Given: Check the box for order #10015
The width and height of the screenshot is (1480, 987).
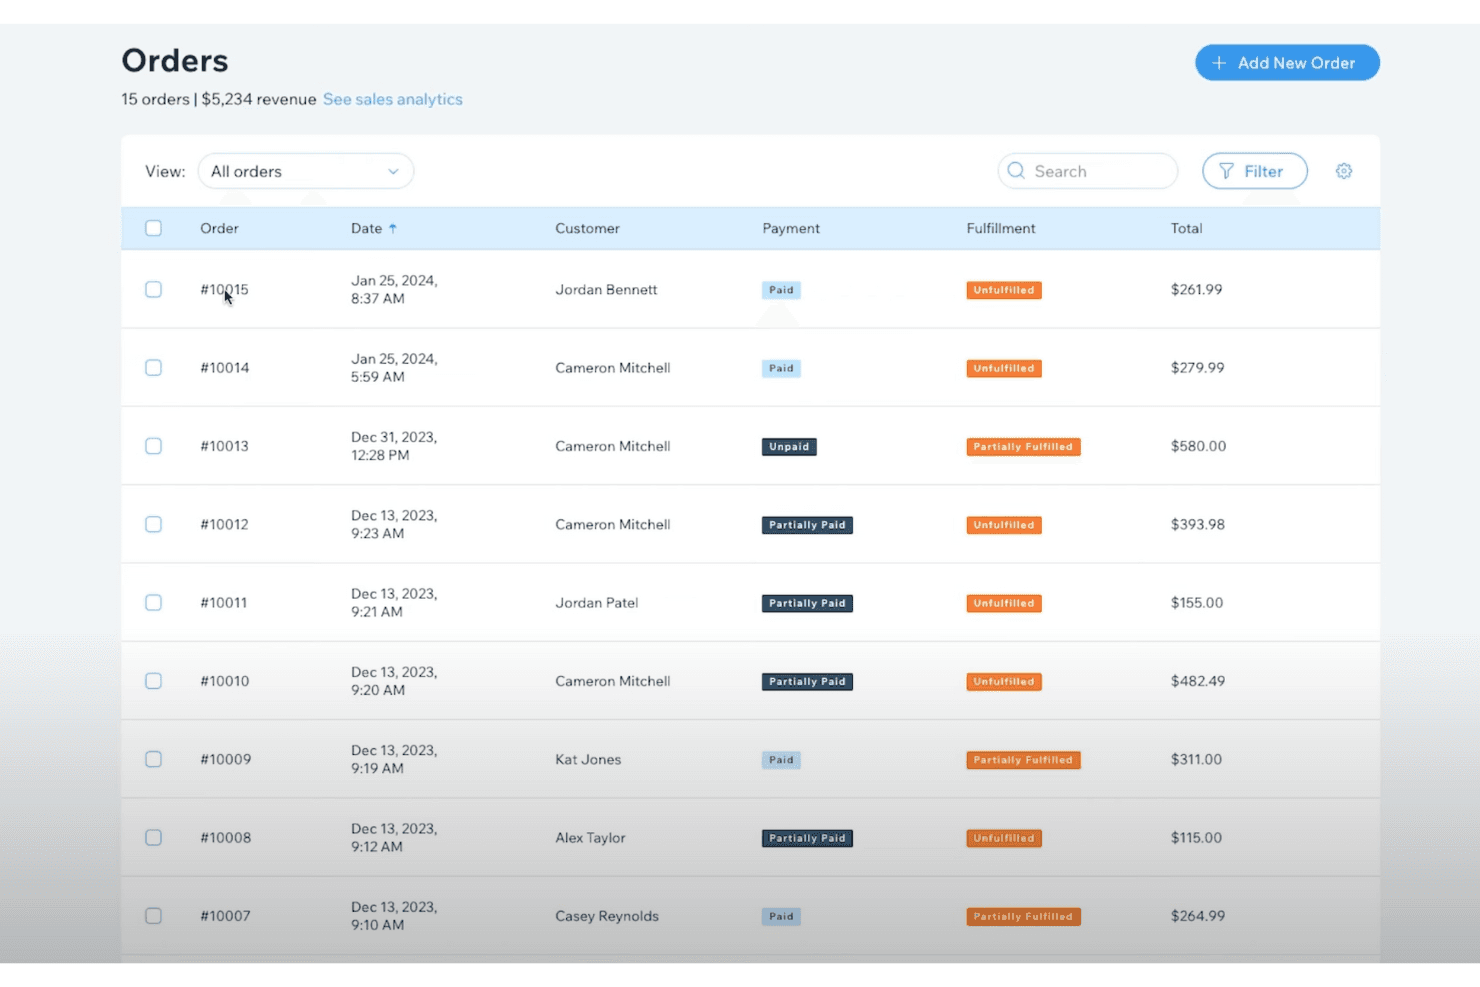Looking at the screenshot, I should (153, 289).
